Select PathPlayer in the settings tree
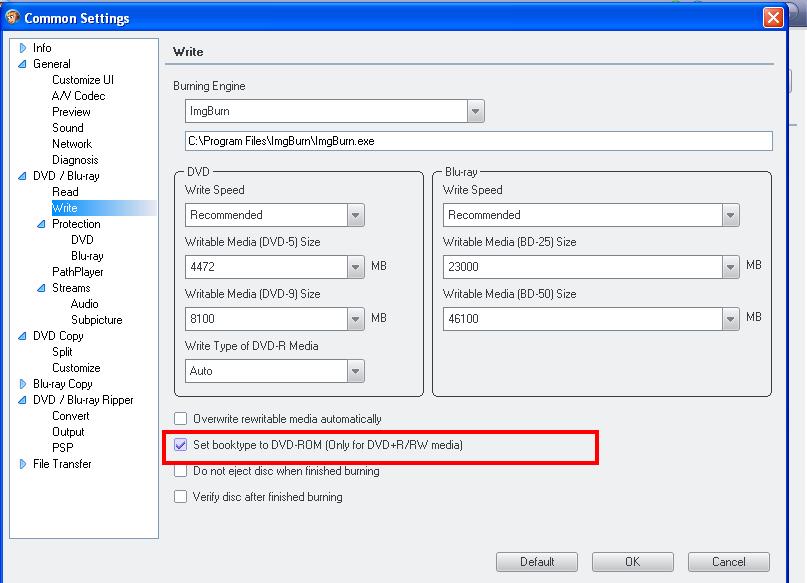This screenshot has height=583, width=807. tap(77, 272)
